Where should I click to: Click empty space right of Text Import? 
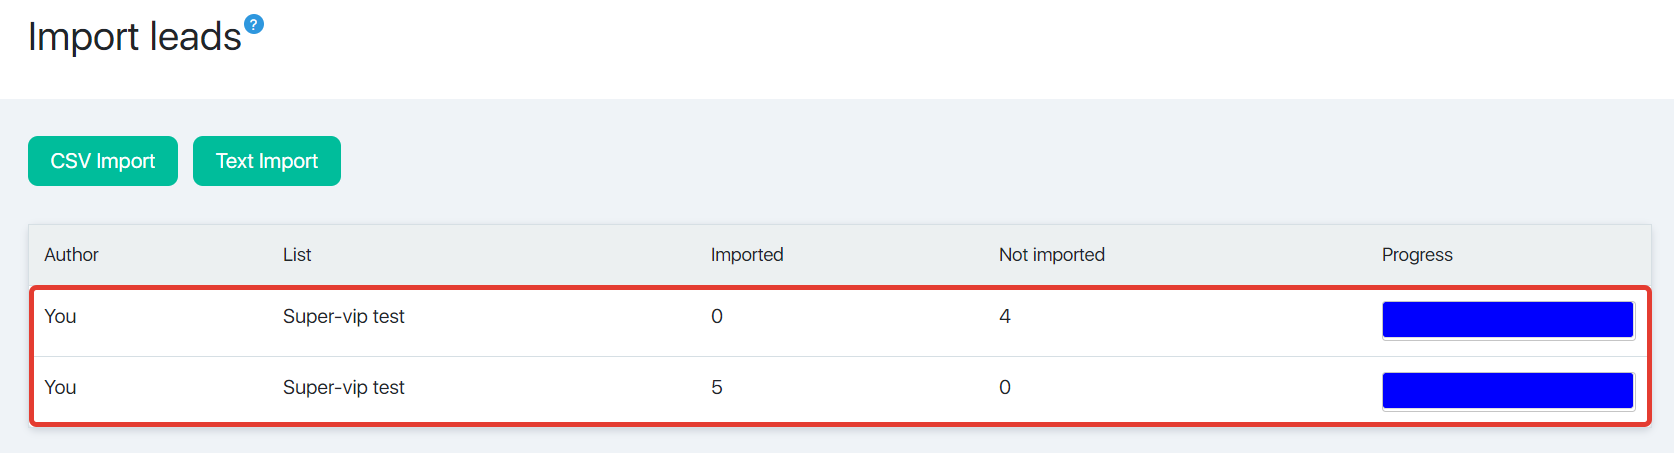pos(1000,161)
